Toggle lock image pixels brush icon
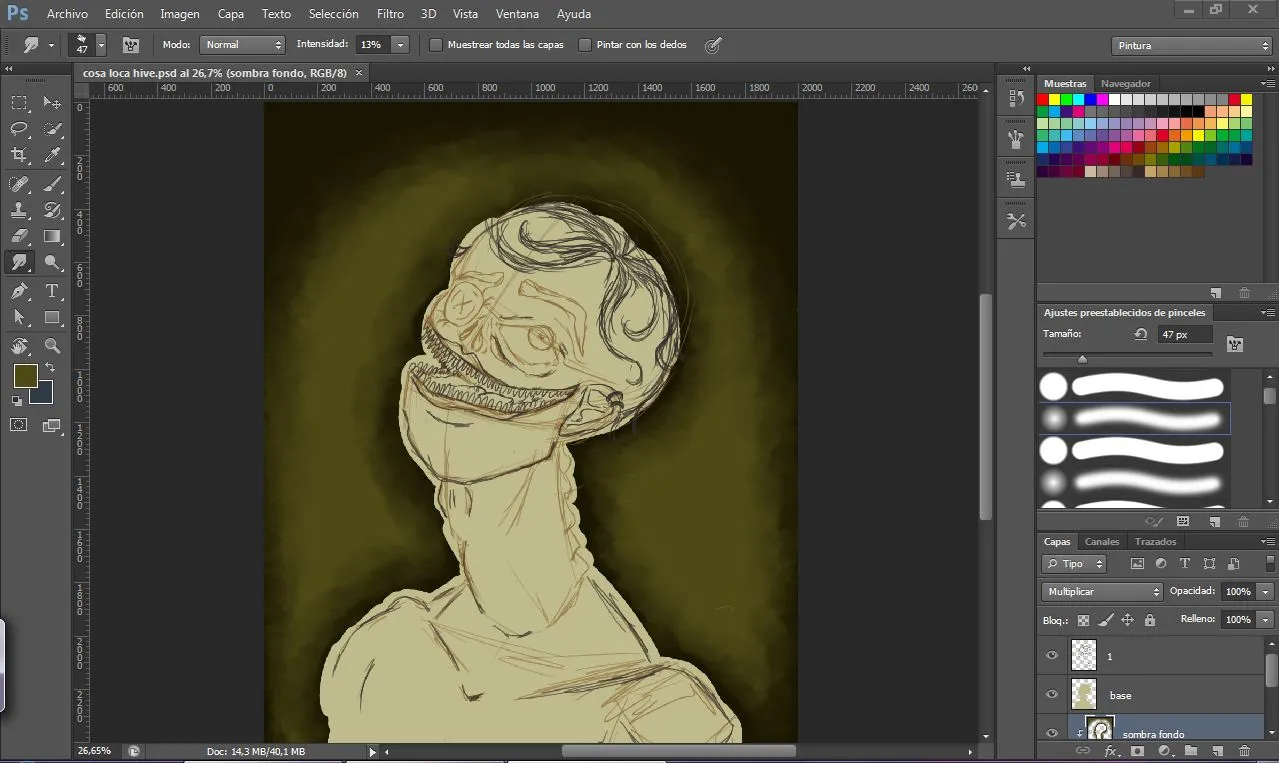This screenshot has width=1279, height=763. 1104,620
